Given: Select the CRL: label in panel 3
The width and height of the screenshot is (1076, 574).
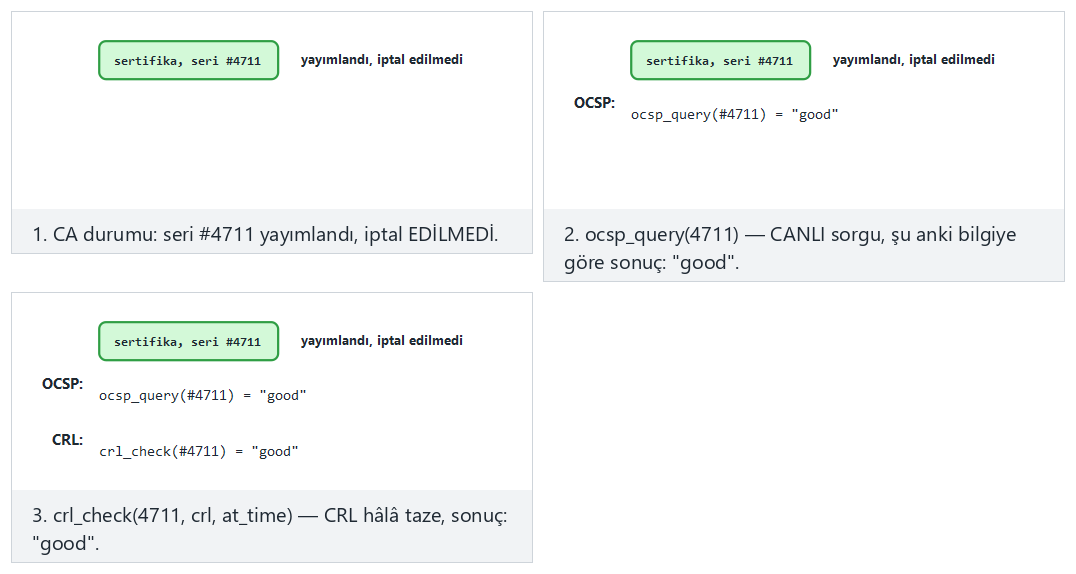Looking at the screenshot, I should pyautogui.click(x=67, y=440).
